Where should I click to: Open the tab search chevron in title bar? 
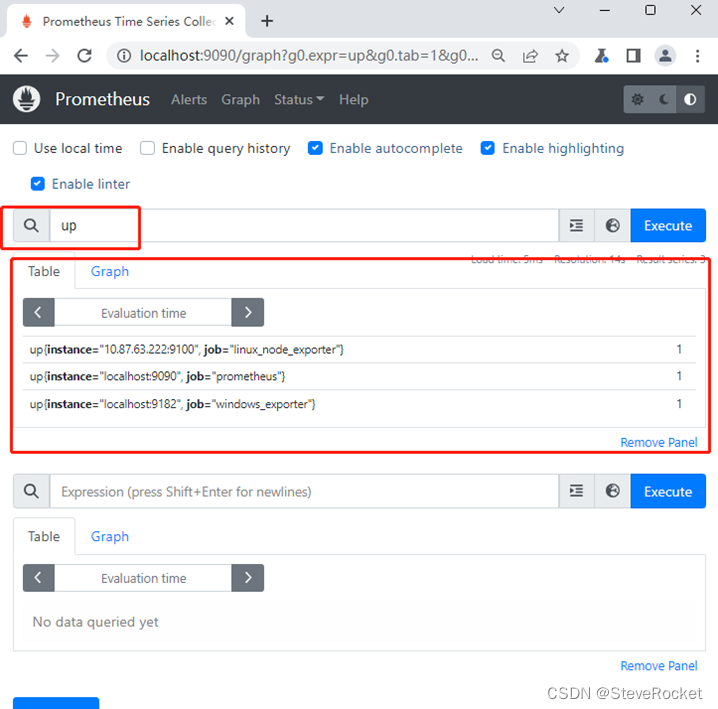559,10
